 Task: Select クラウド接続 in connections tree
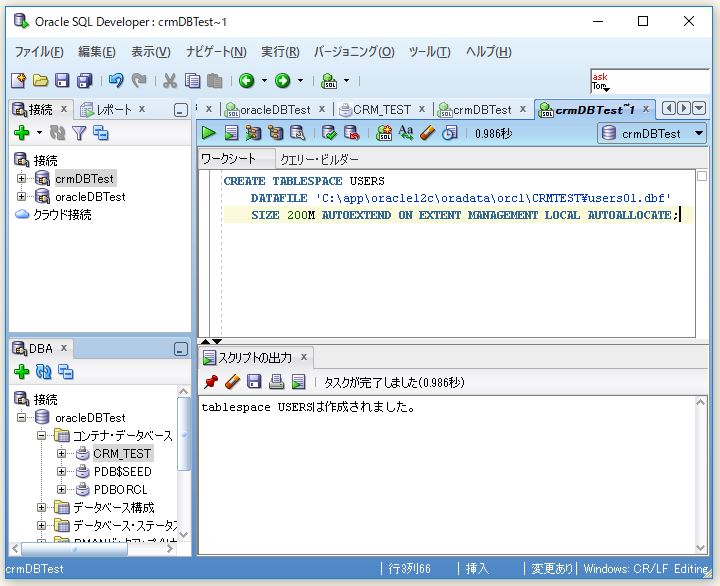62,214
